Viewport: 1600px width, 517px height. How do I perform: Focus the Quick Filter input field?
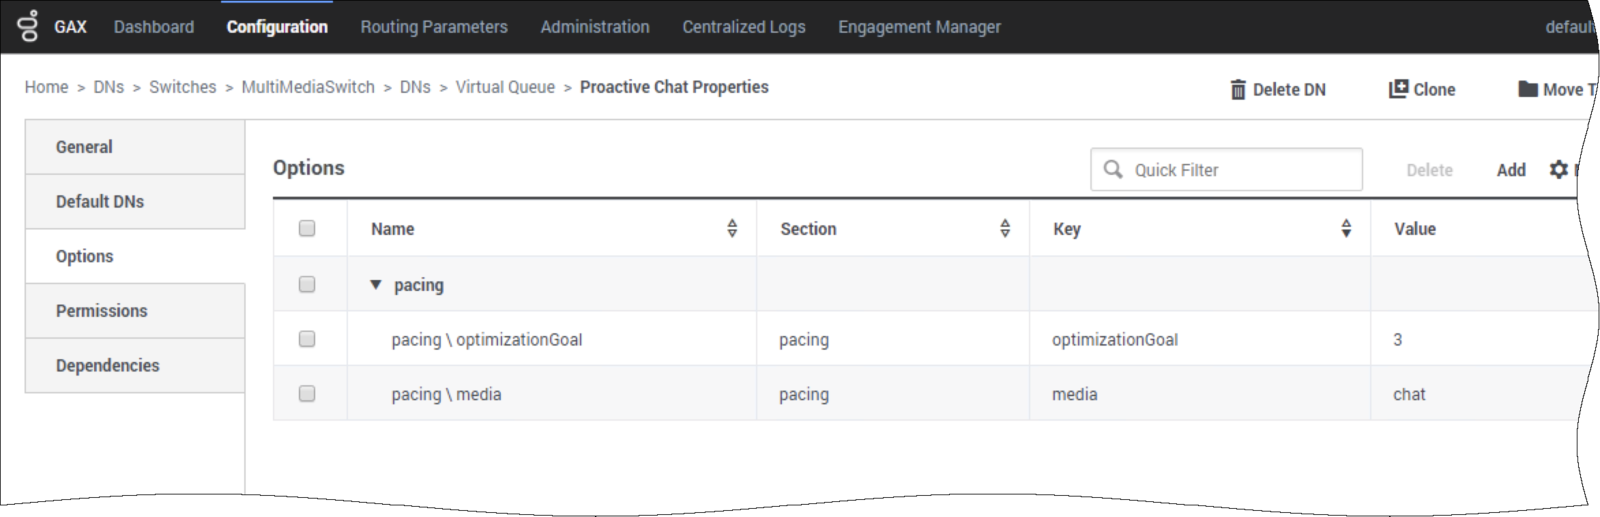tap(1226, 169)
